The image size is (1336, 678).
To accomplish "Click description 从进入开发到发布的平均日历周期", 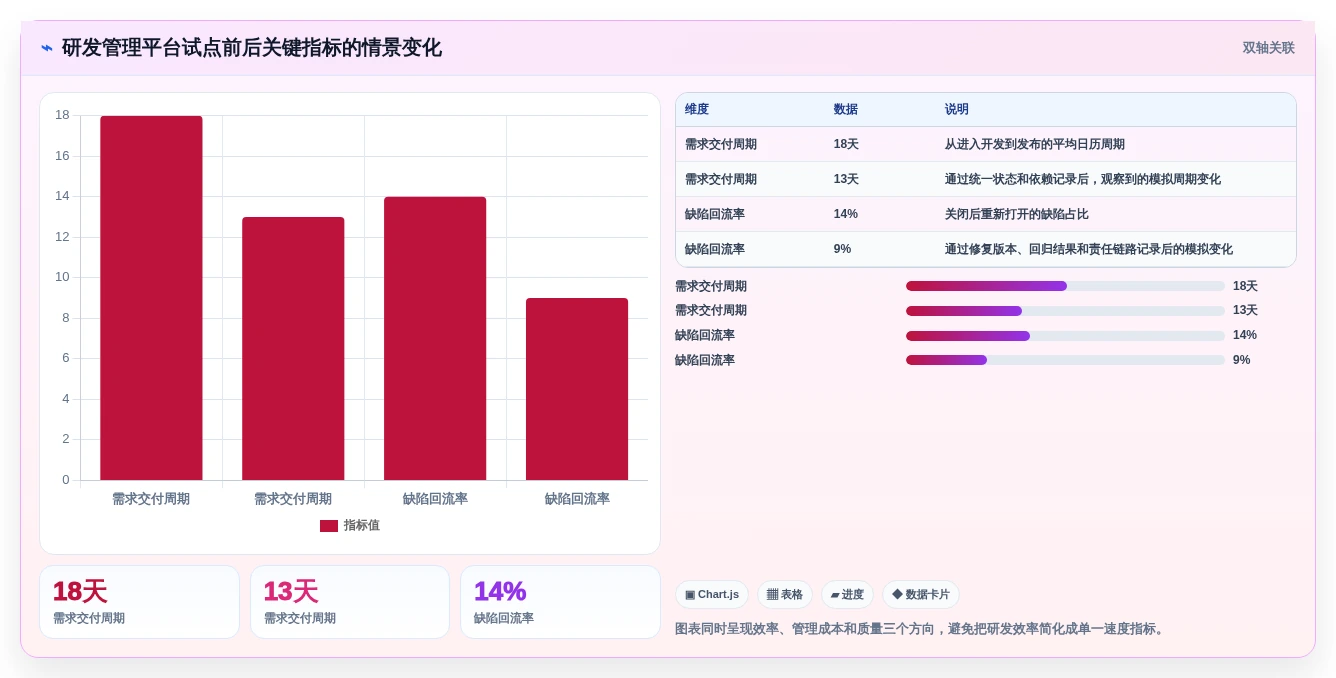I will pos(1035,145).
